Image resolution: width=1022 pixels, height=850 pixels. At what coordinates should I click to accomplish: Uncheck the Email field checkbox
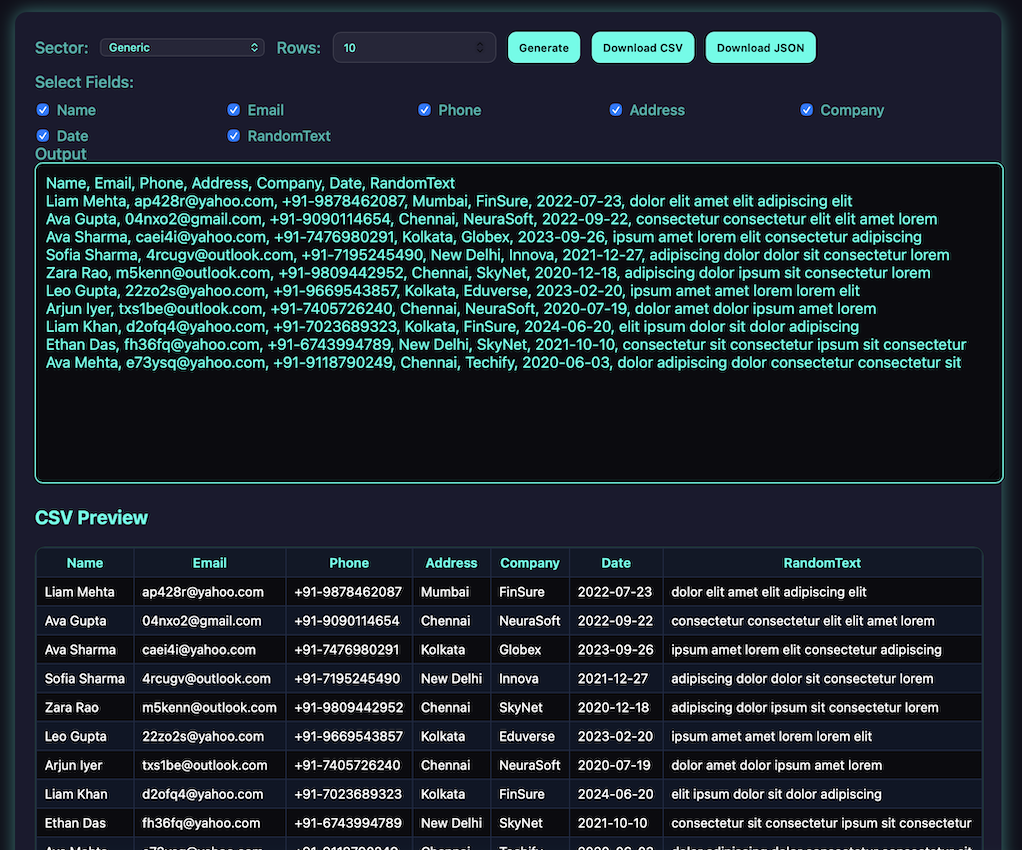click(233, 110)
